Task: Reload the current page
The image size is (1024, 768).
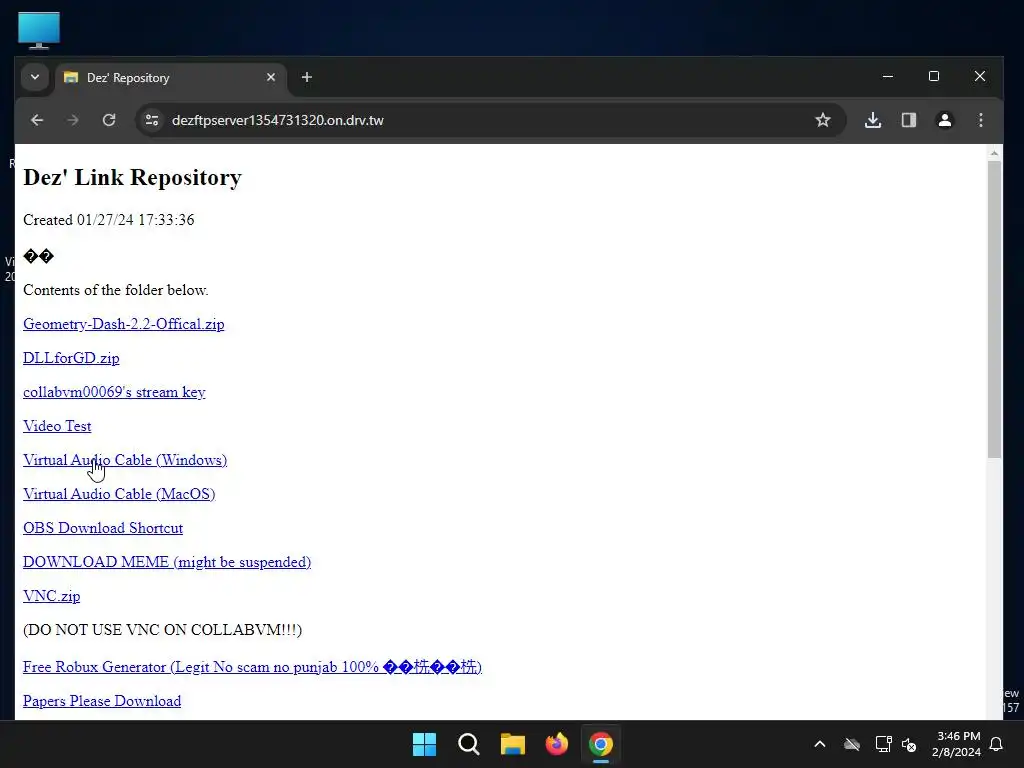Action: point(109,120)
